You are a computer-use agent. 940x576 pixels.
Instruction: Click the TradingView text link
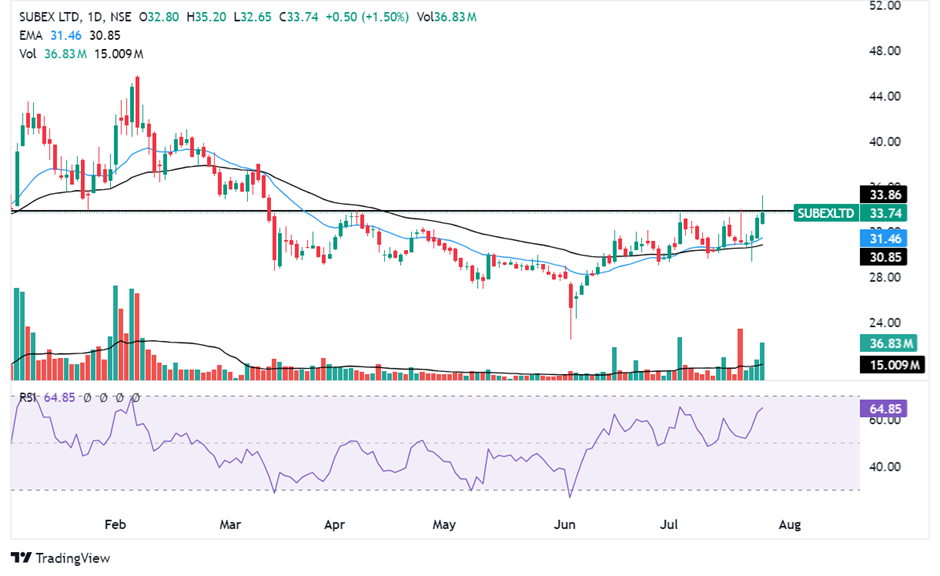(72, 558)
